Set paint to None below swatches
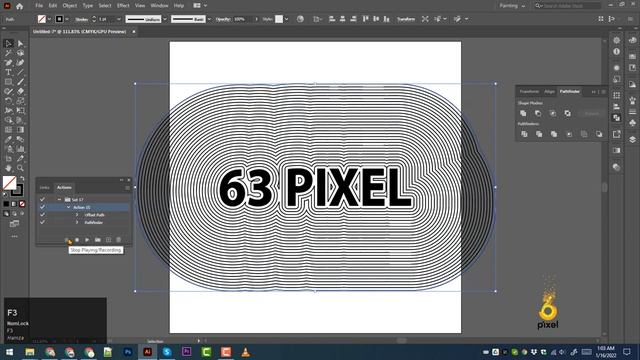 (22, 204)
